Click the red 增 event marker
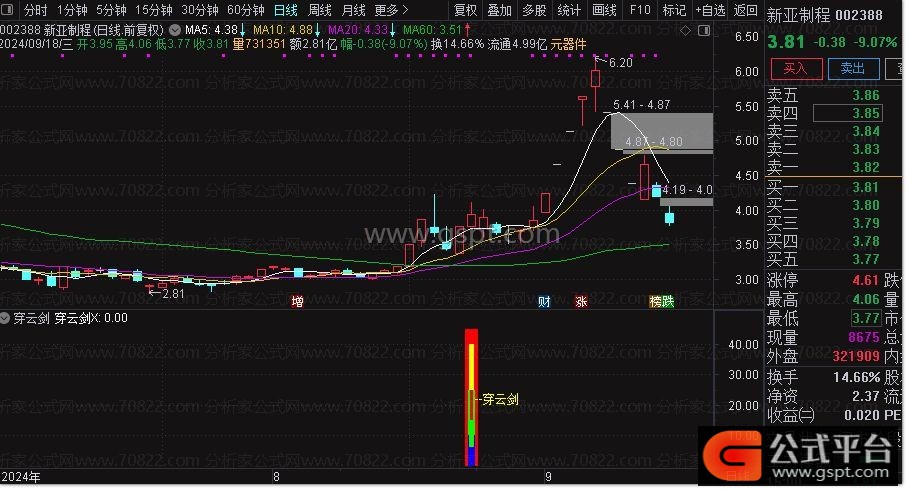908x489 pixels. click(297, 301)
